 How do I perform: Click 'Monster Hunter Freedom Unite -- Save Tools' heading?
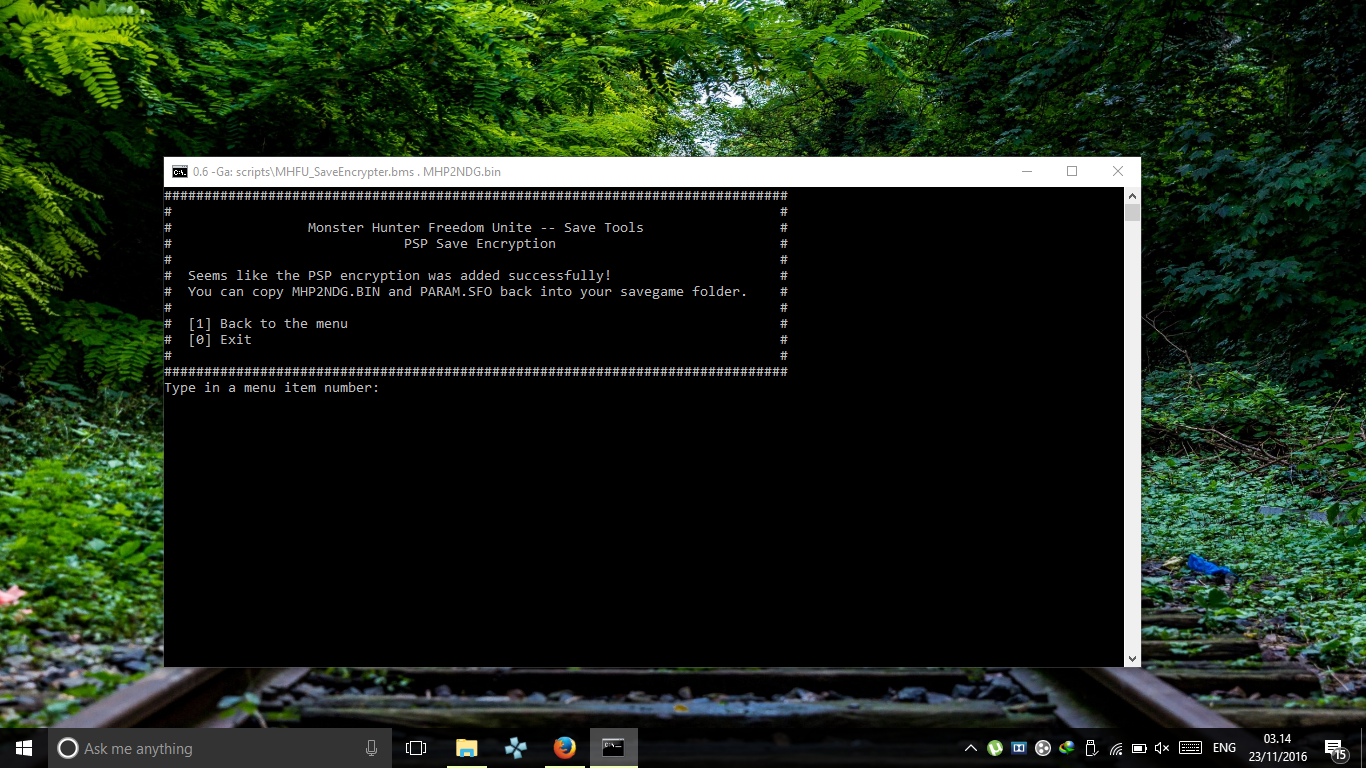pyautogui.click(x=476, y=228)
